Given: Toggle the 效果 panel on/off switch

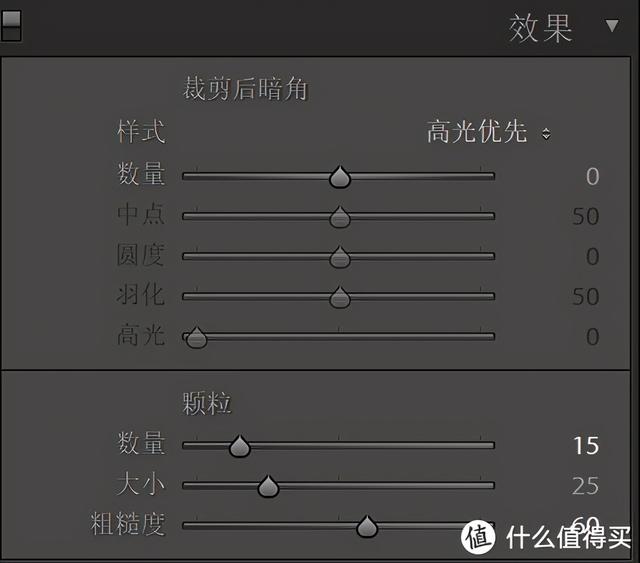Looking at the screenshot, I should (x=11, y=26).
